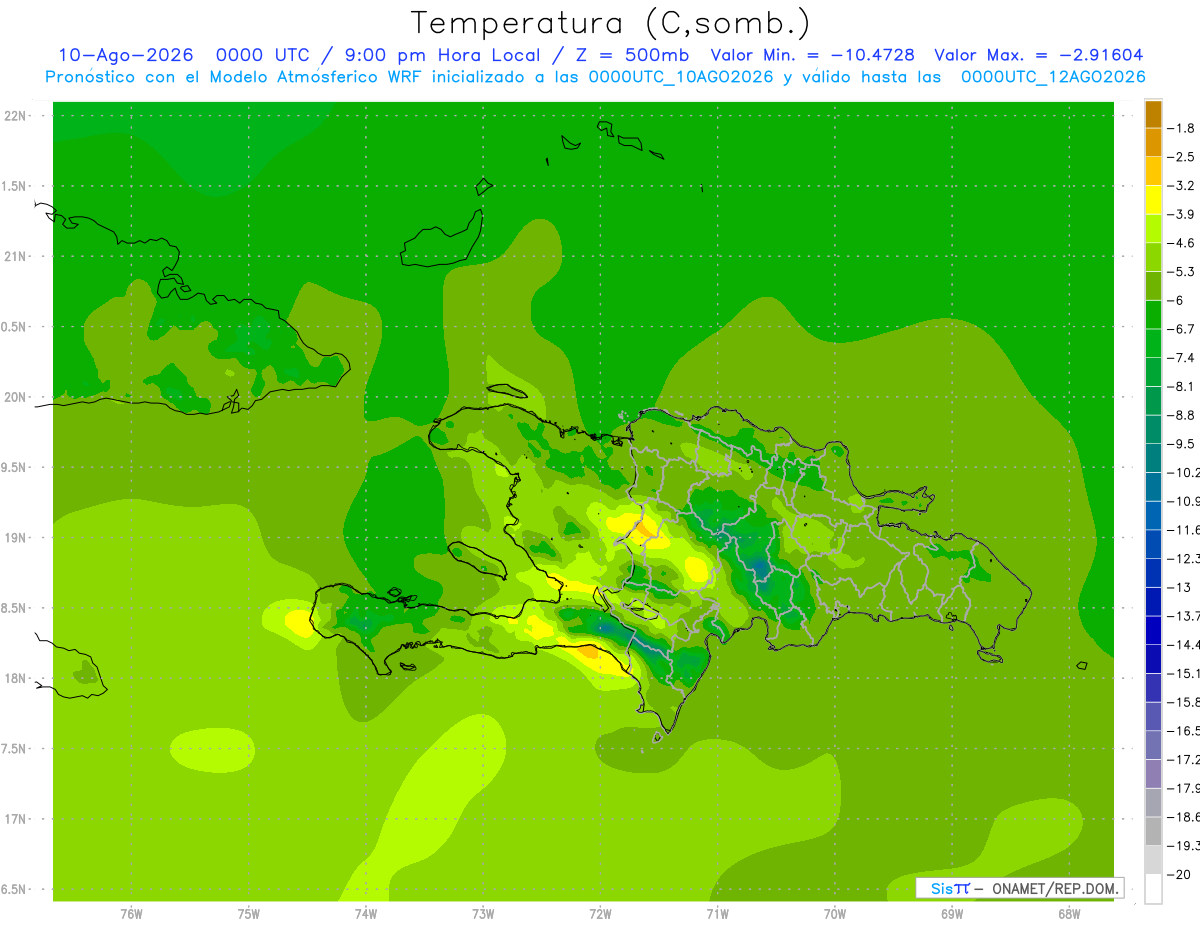This screenshot has height=927, width=1200.
Task: Pick the orange-yellow swatch between -2.5 and -3.2
Action: click(x=1153, y=171)
